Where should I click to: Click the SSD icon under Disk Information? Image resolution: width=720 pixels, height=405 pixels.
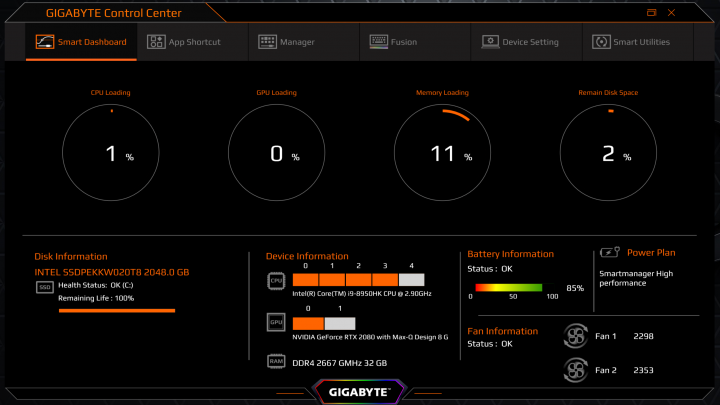point(45,287)
